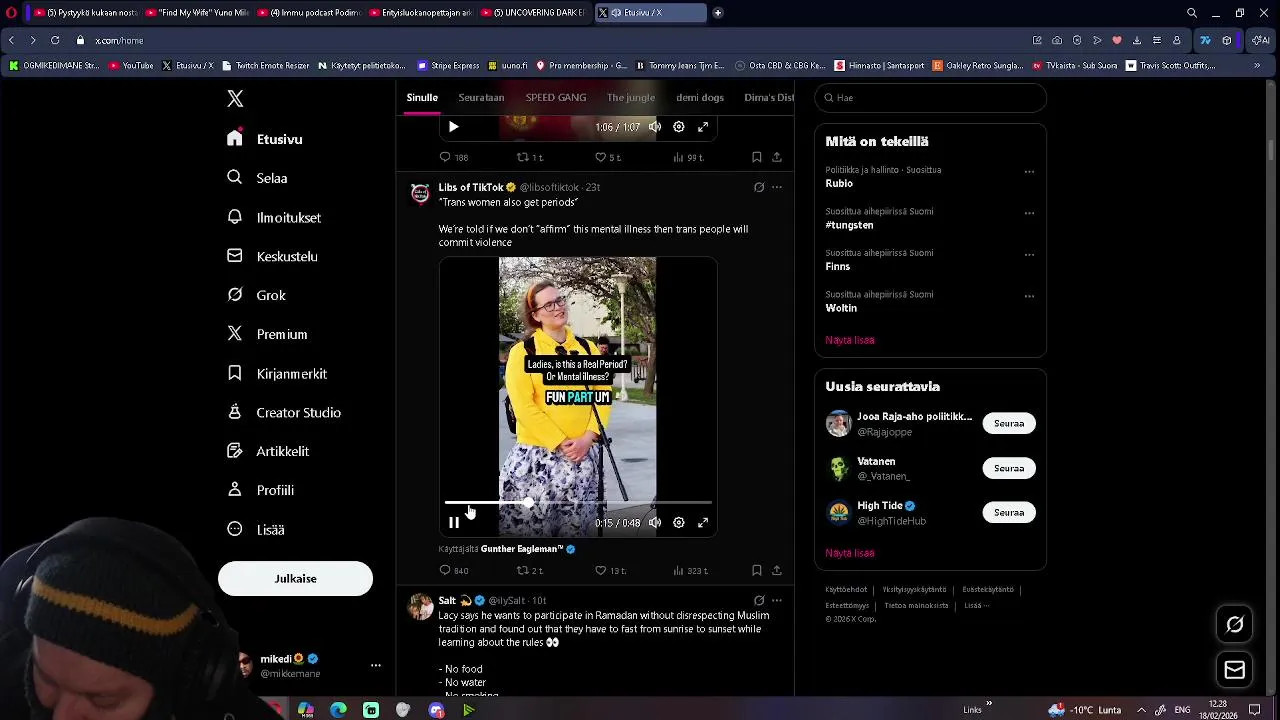
Task: Open settings gear on top video
Action: (x=679, y=127)
